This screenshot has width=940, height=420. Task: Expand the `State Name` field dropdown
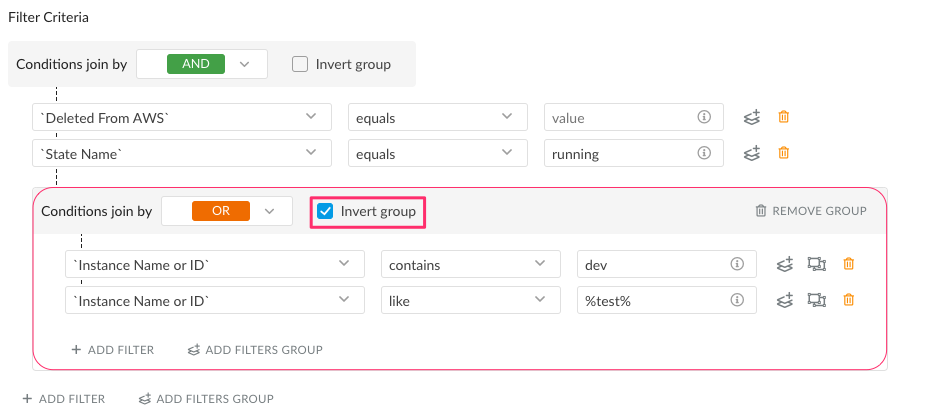(x=182, y=153)
